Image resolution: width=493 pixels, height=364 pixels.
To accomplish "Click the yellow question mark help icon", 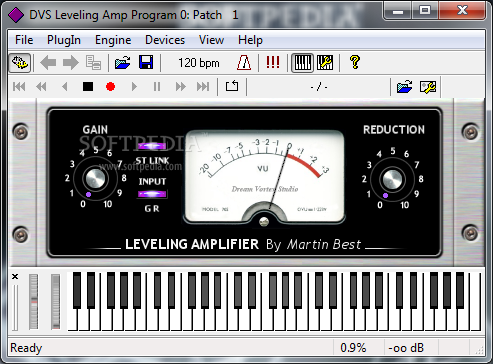I will coord(355,62).
